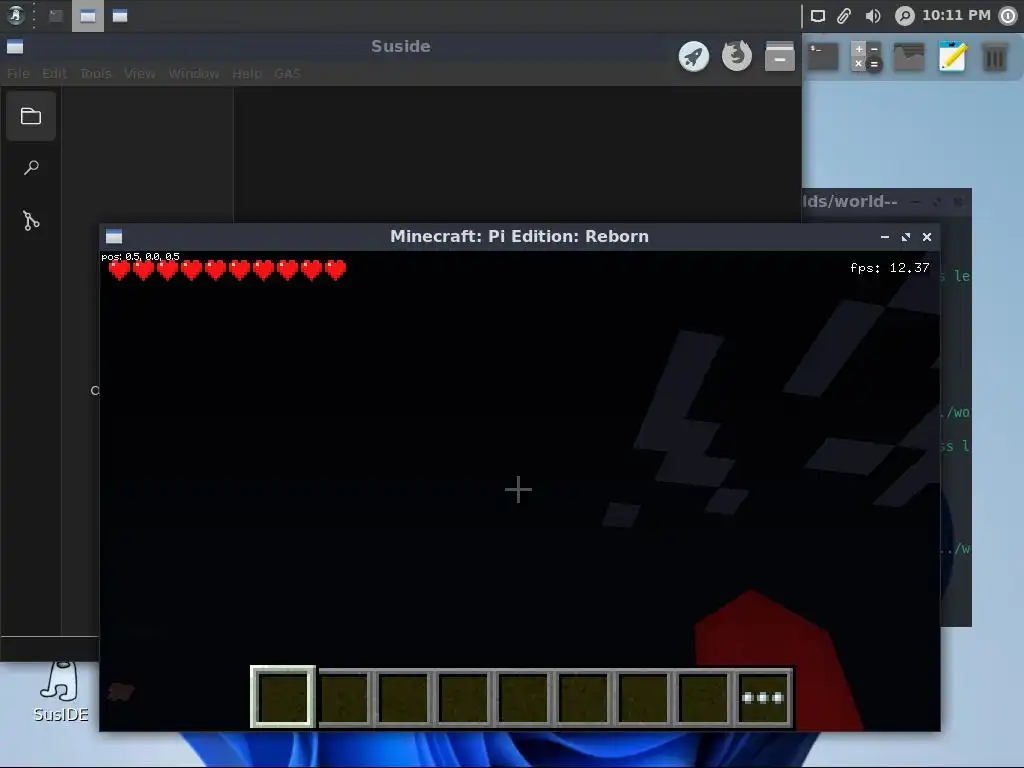The height and width of the screenshot is (768, 1024).
Task: Switch to the terminal window in the taskbar
Action: (x=56, y=16)
